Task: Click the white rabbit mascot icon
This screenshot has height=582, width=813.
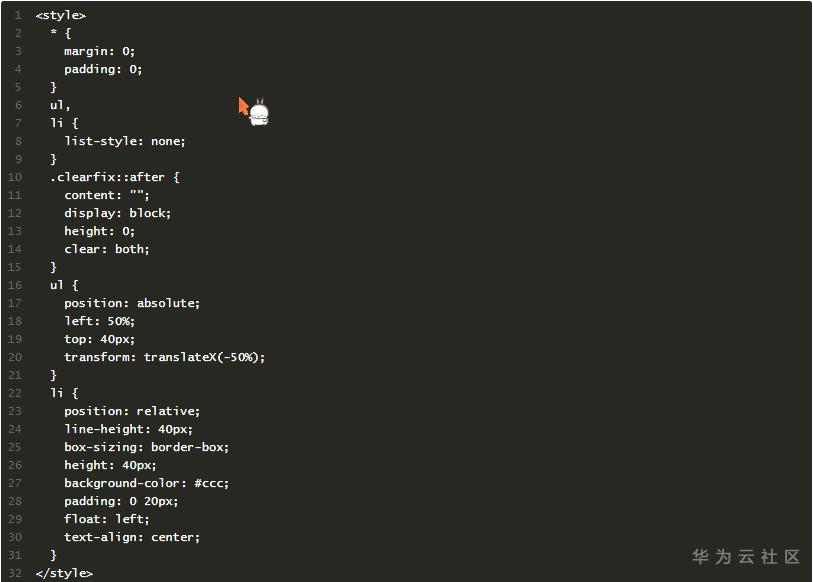Action: [259, 112]
